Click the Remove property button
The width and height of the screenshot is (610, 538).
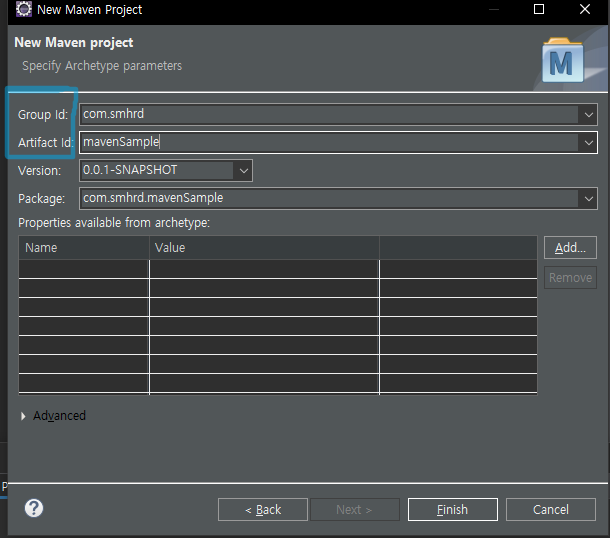click(x=570, y=277)
